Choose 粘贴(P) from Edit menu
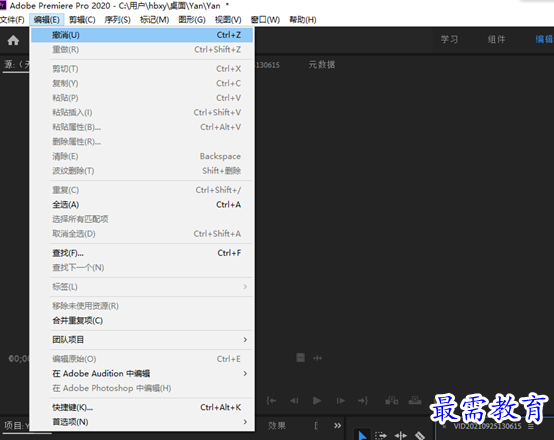The width and height of the screenshot is (554, 440). click(x=142, y=98)
